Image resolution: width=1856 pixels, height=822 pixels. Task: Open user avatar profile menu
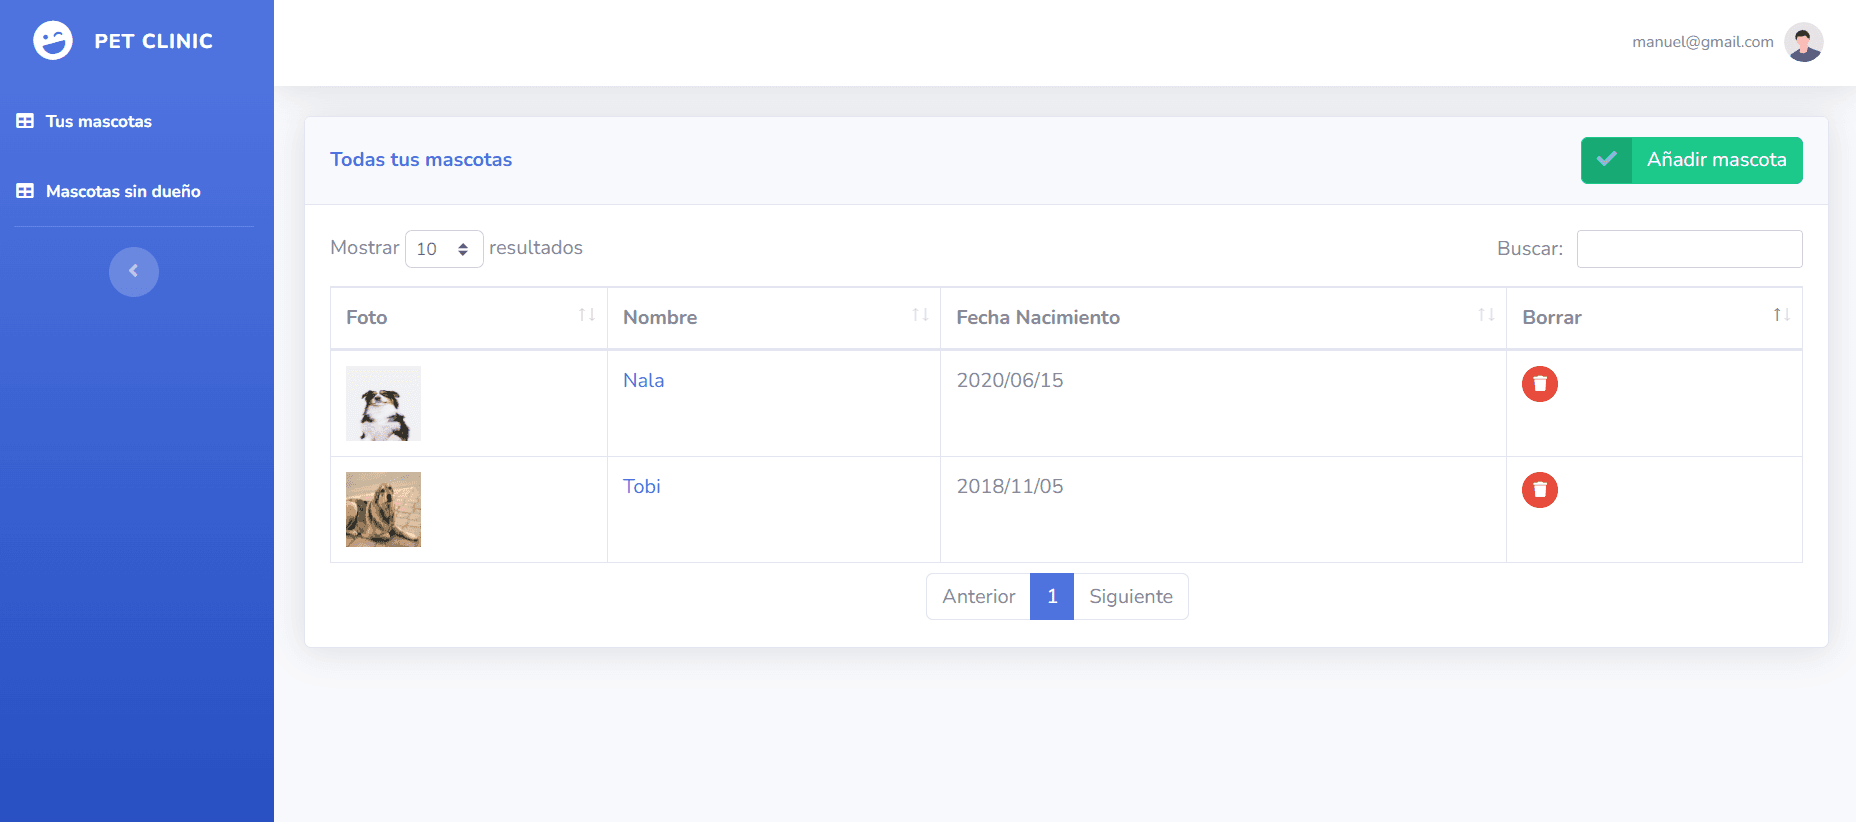tap(1804, 42)
